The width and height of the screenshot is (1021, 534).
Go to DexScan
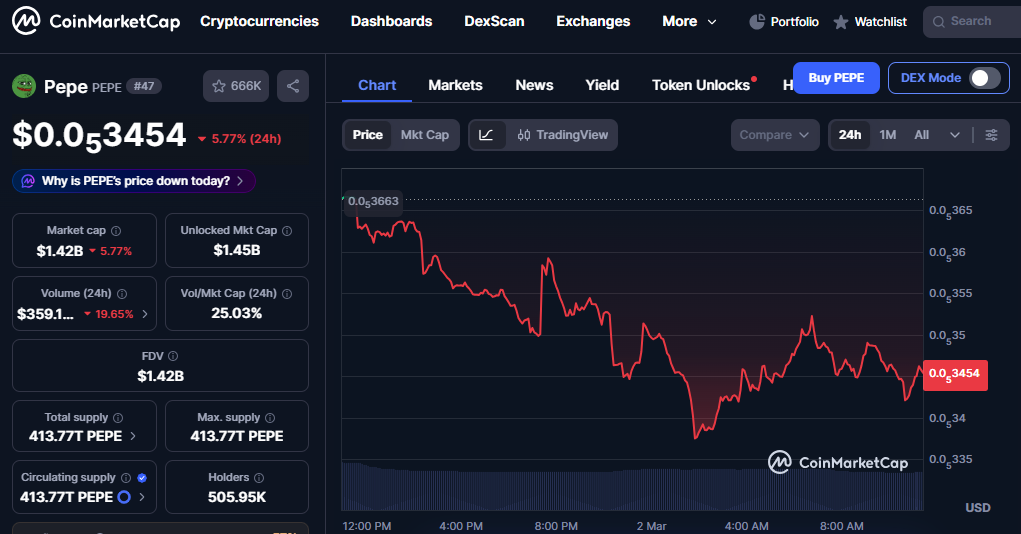click(x=494, y=21)
